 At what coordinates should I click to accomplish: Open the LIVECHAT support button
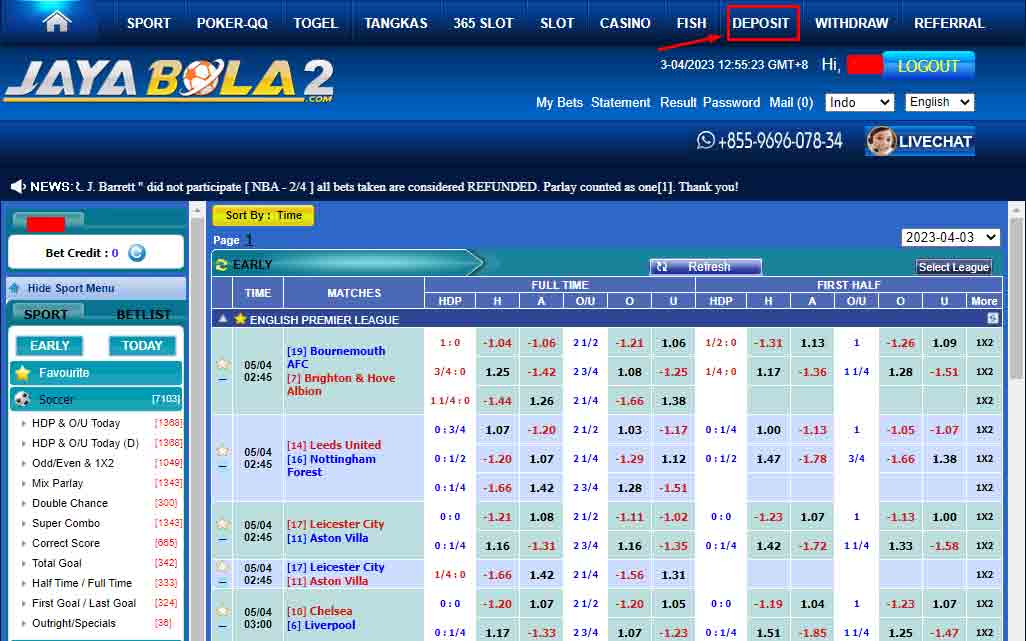pos(919,141)
